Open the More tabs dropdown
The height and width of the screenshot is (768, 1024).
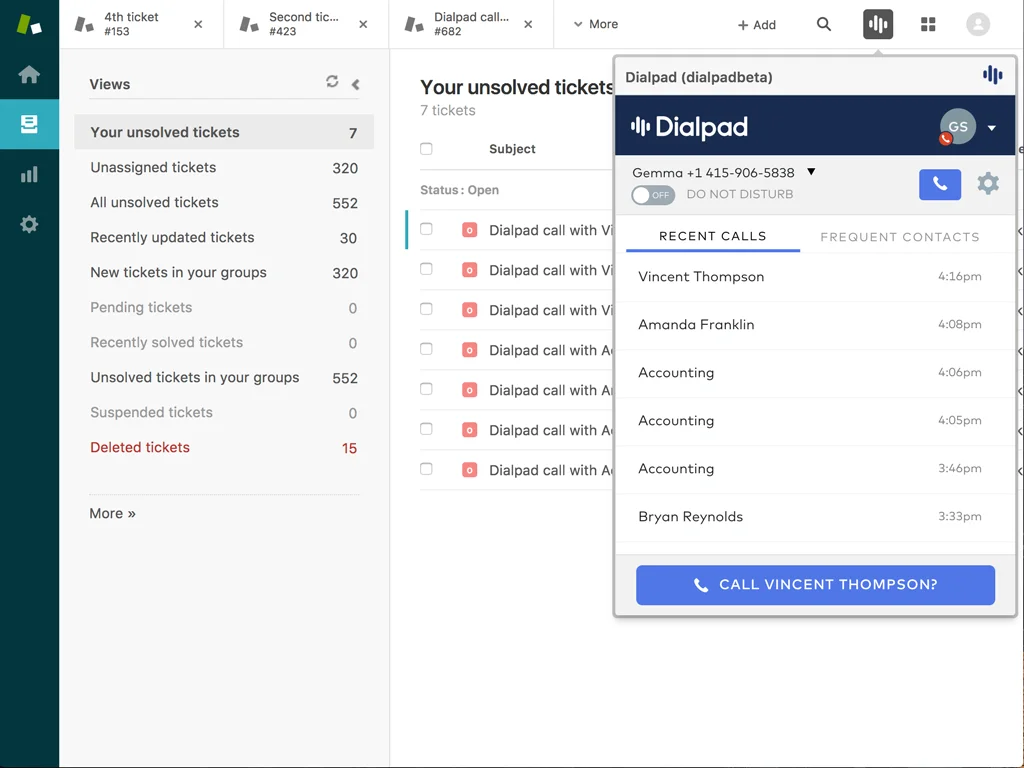point(594,24)
